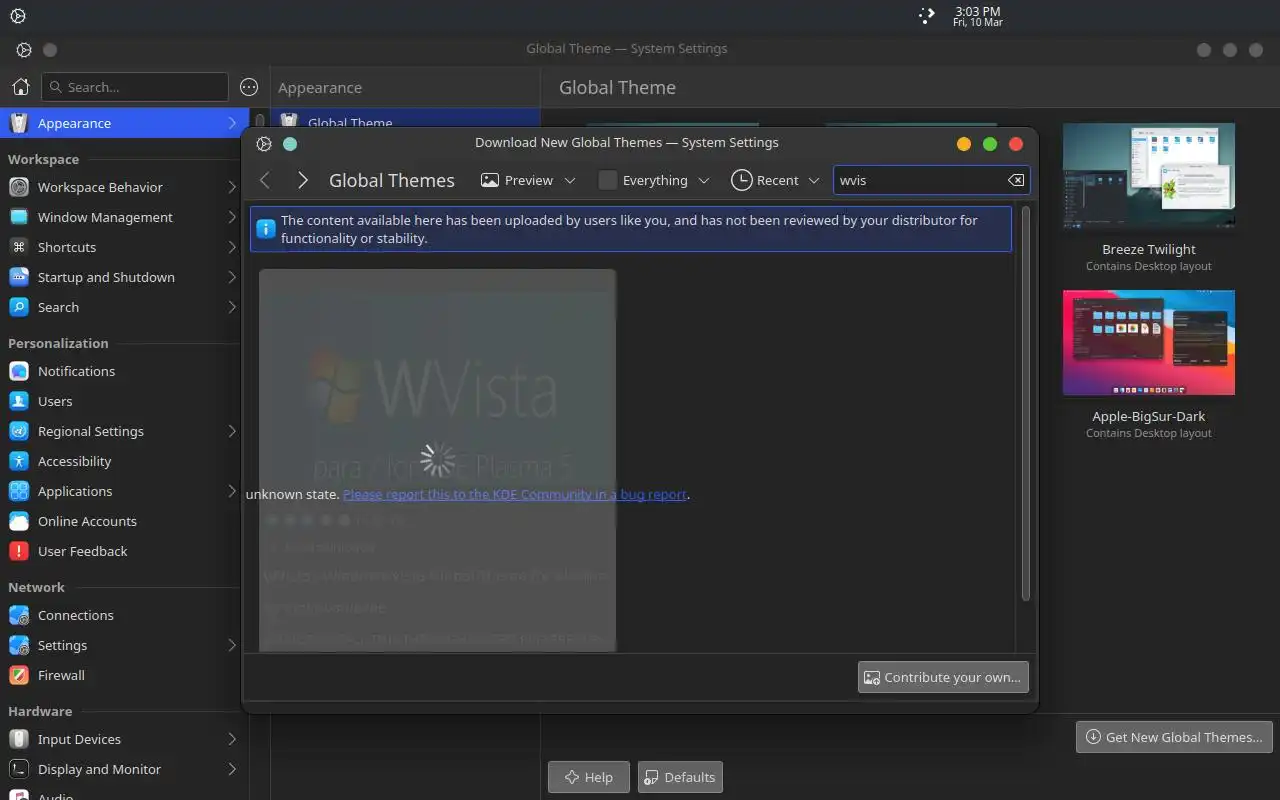The image size is (1280, 800).
Task: Click the Firewall icon
Action: pos(19,675)
